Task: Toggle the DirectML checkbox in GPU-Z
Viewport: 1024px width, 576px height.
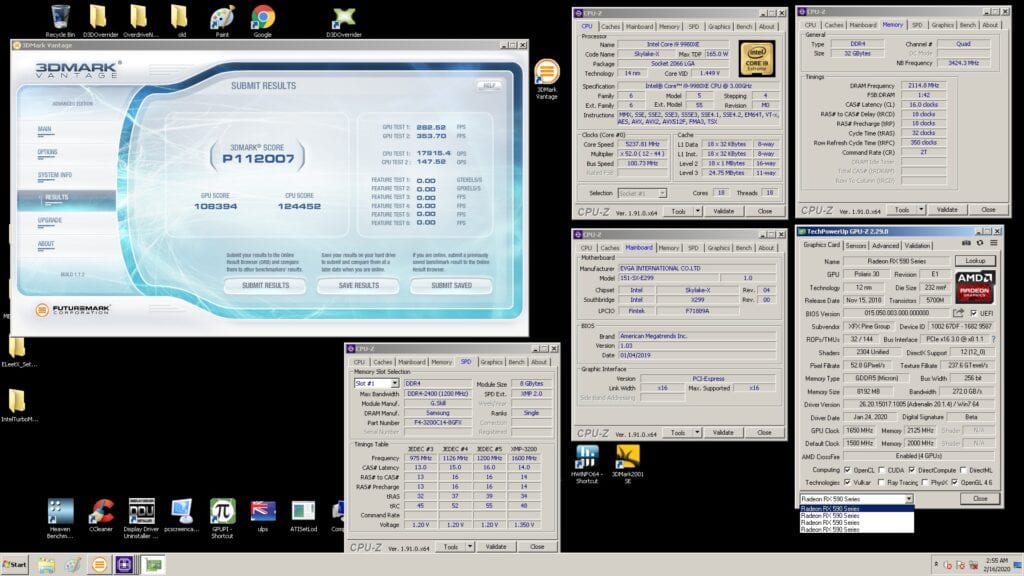Action: click(963, 470)
